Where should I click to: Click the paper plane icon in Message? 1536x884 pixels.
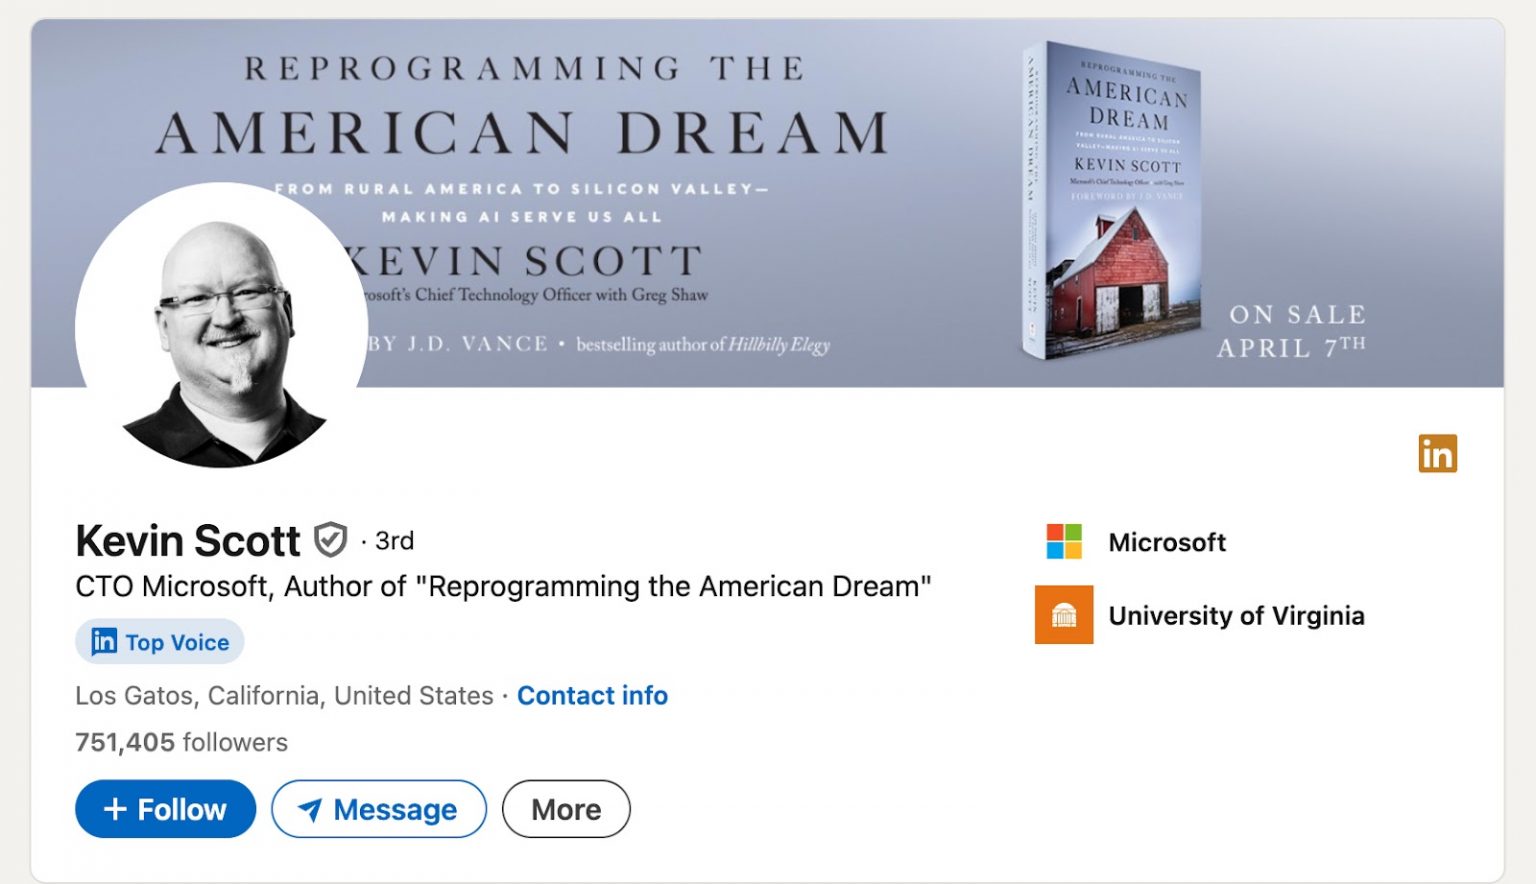pos(310,809)
